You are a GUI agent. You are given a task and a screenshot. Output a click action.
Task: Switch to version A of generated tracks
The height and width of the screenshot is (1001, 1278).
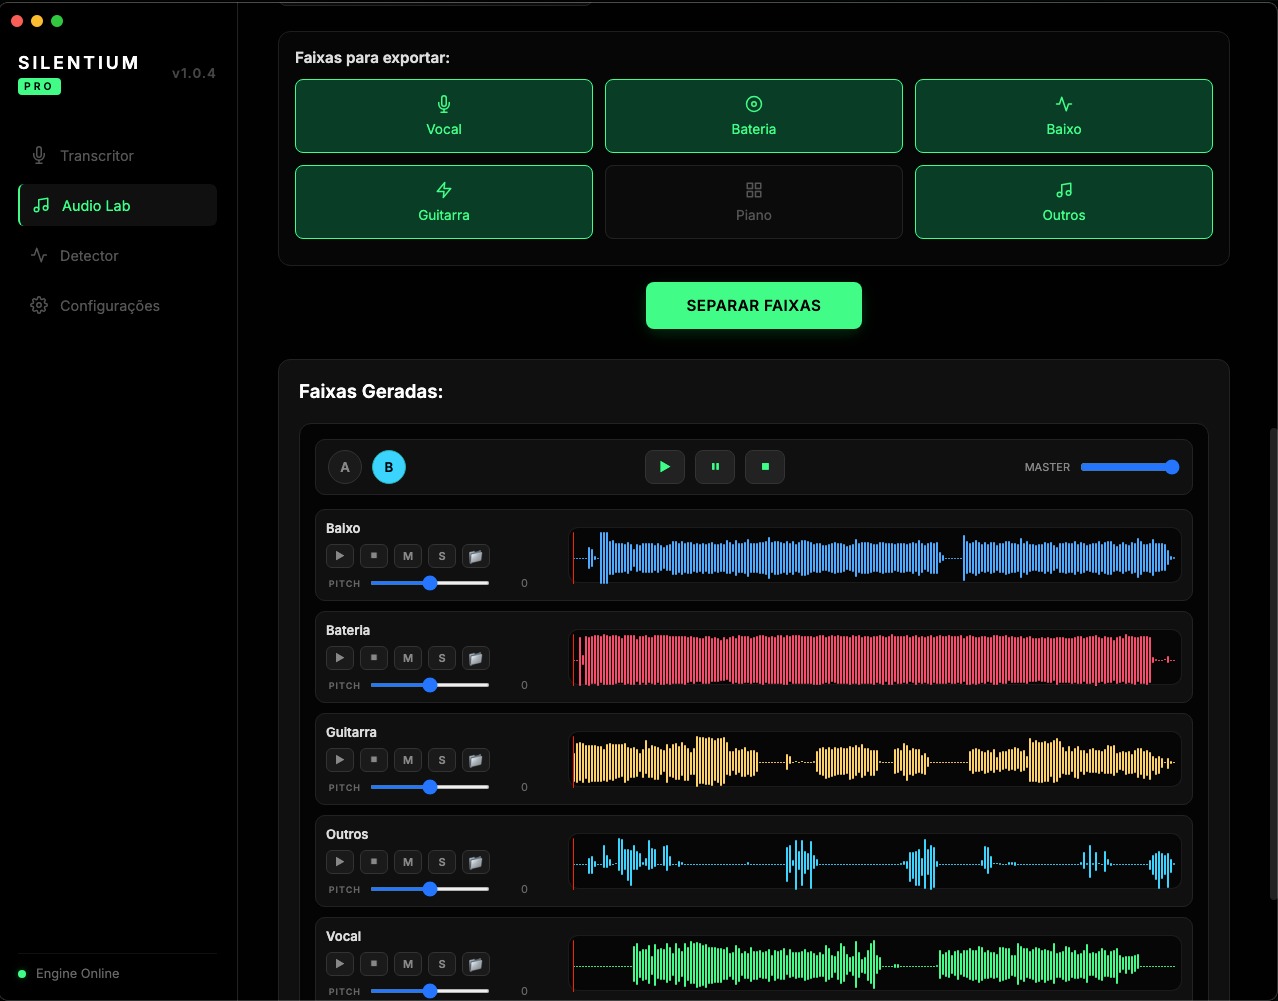click(344, 466)
